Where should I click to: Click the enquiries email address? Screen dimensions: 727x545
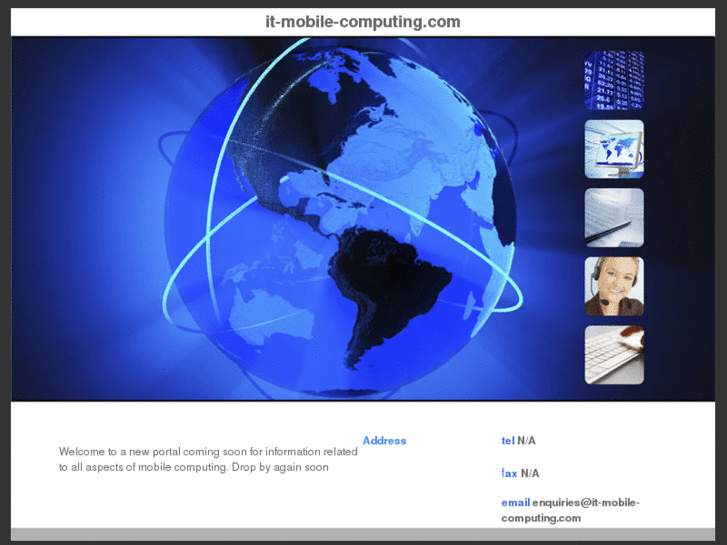tap(570, 510)
